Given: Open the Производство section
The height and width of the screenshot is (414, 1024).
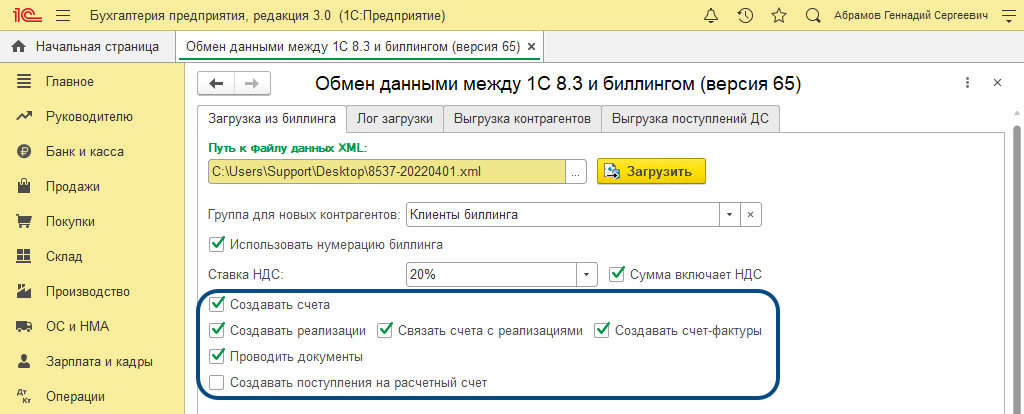Looking at the screenshot, I should (88, 291).
